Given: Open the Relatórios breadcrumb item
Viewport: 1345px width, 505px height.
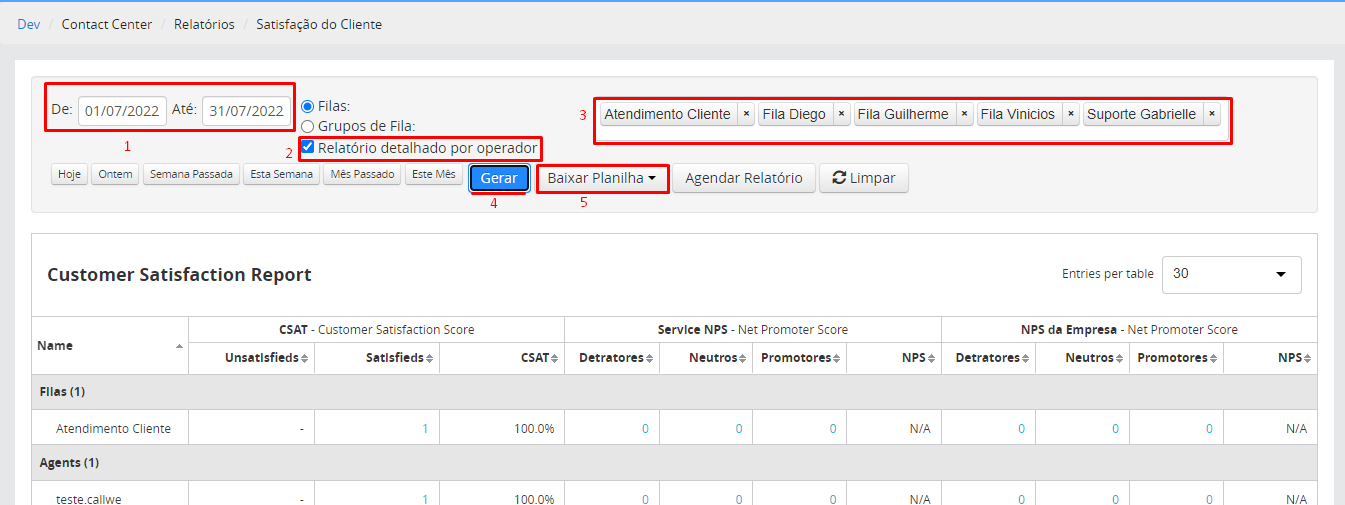Looking at the screenshot, I should point(204,24).
